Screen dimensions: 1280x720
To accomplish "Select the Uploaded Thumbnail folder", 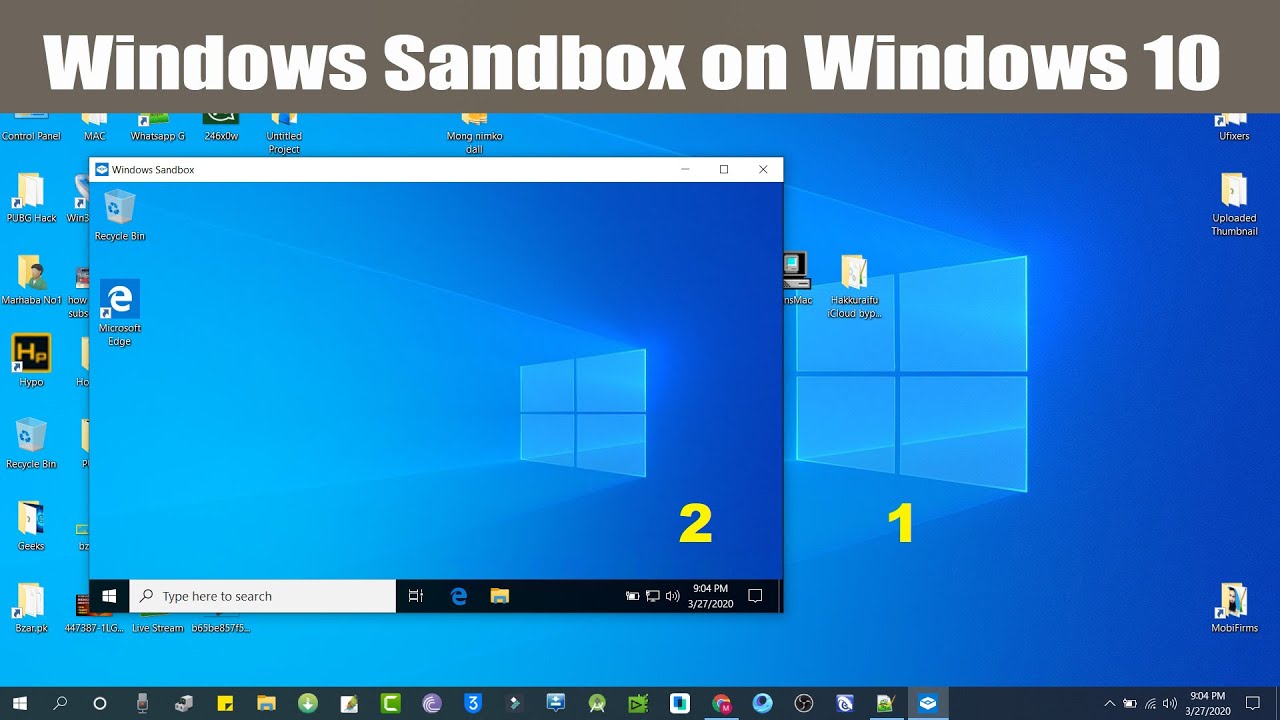I will pos(1234,205).
